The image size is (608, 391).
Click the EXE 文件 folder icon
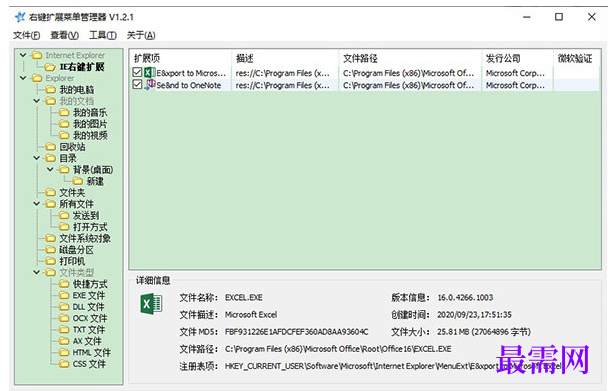[x=64, y=295]
